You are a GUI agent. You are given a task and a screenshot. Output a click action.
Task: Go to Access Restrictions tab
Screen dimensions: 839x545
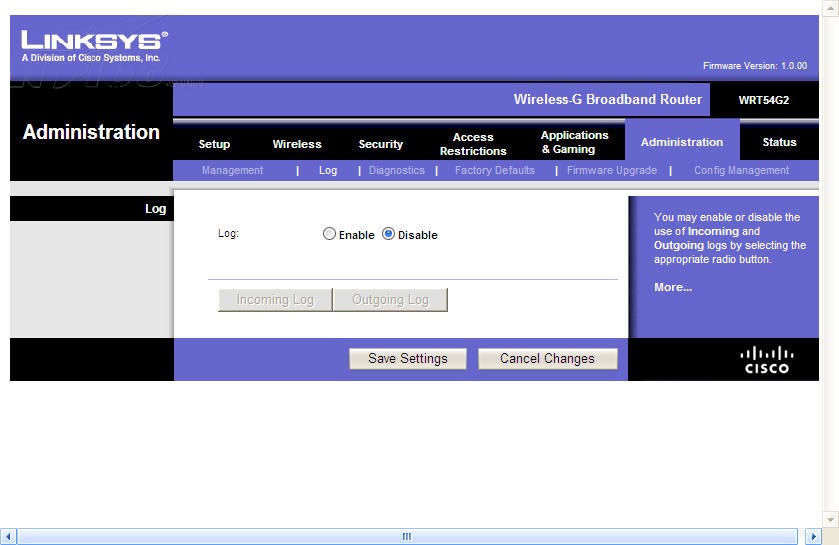point(473,144)
